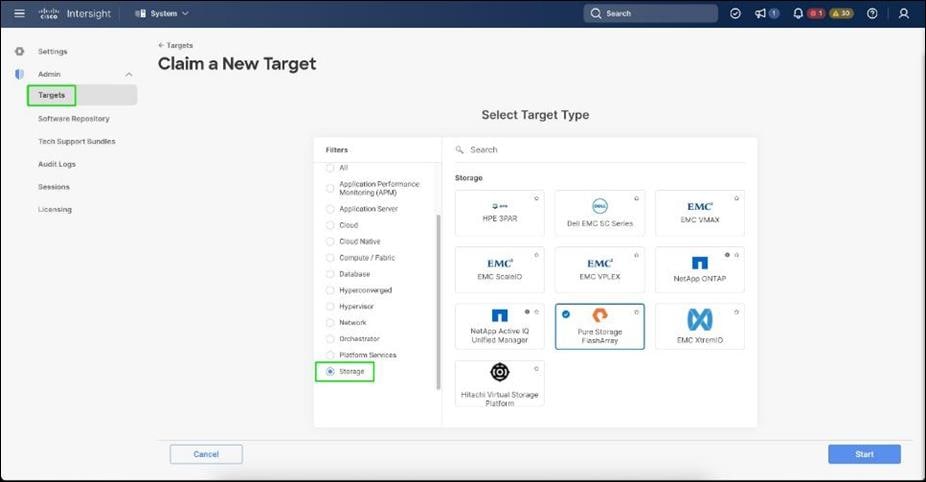
Task: Choose the HPE 3PAR target card
Action: 500,213
